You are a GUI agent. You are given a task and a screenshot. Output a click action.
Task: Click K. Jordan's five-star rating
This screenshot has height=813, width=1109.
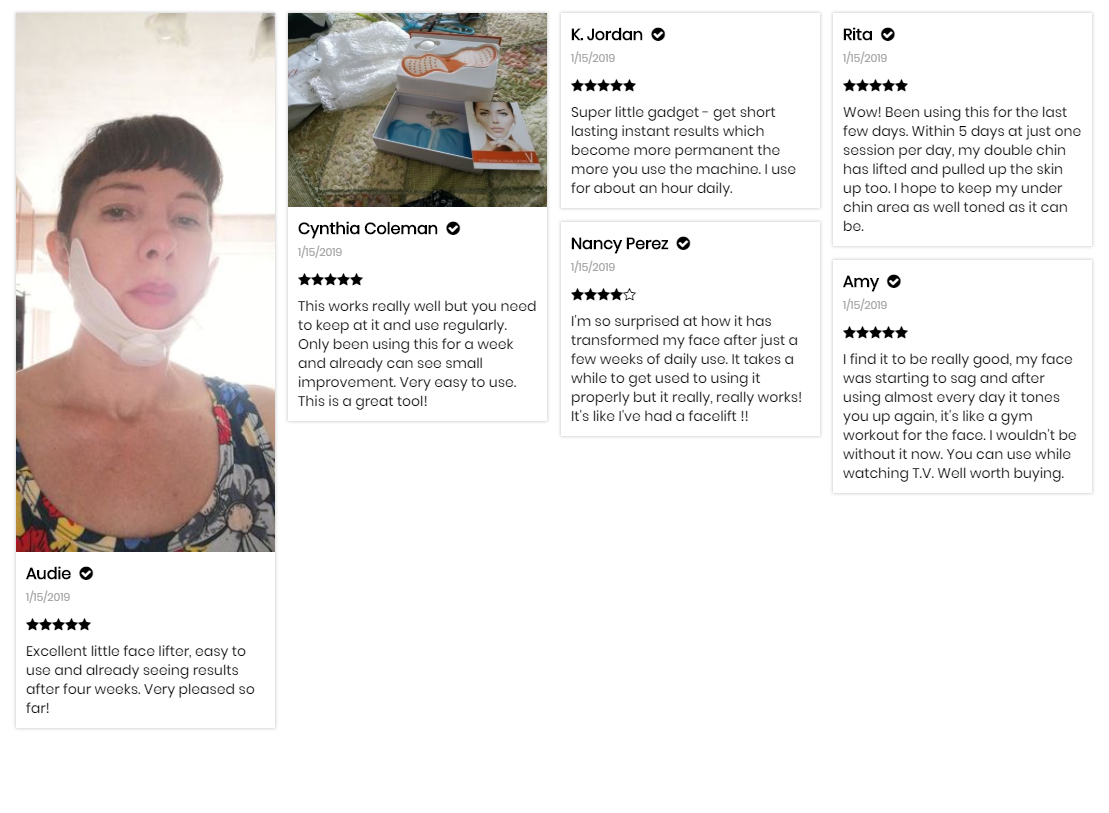(x=603, y=86)
